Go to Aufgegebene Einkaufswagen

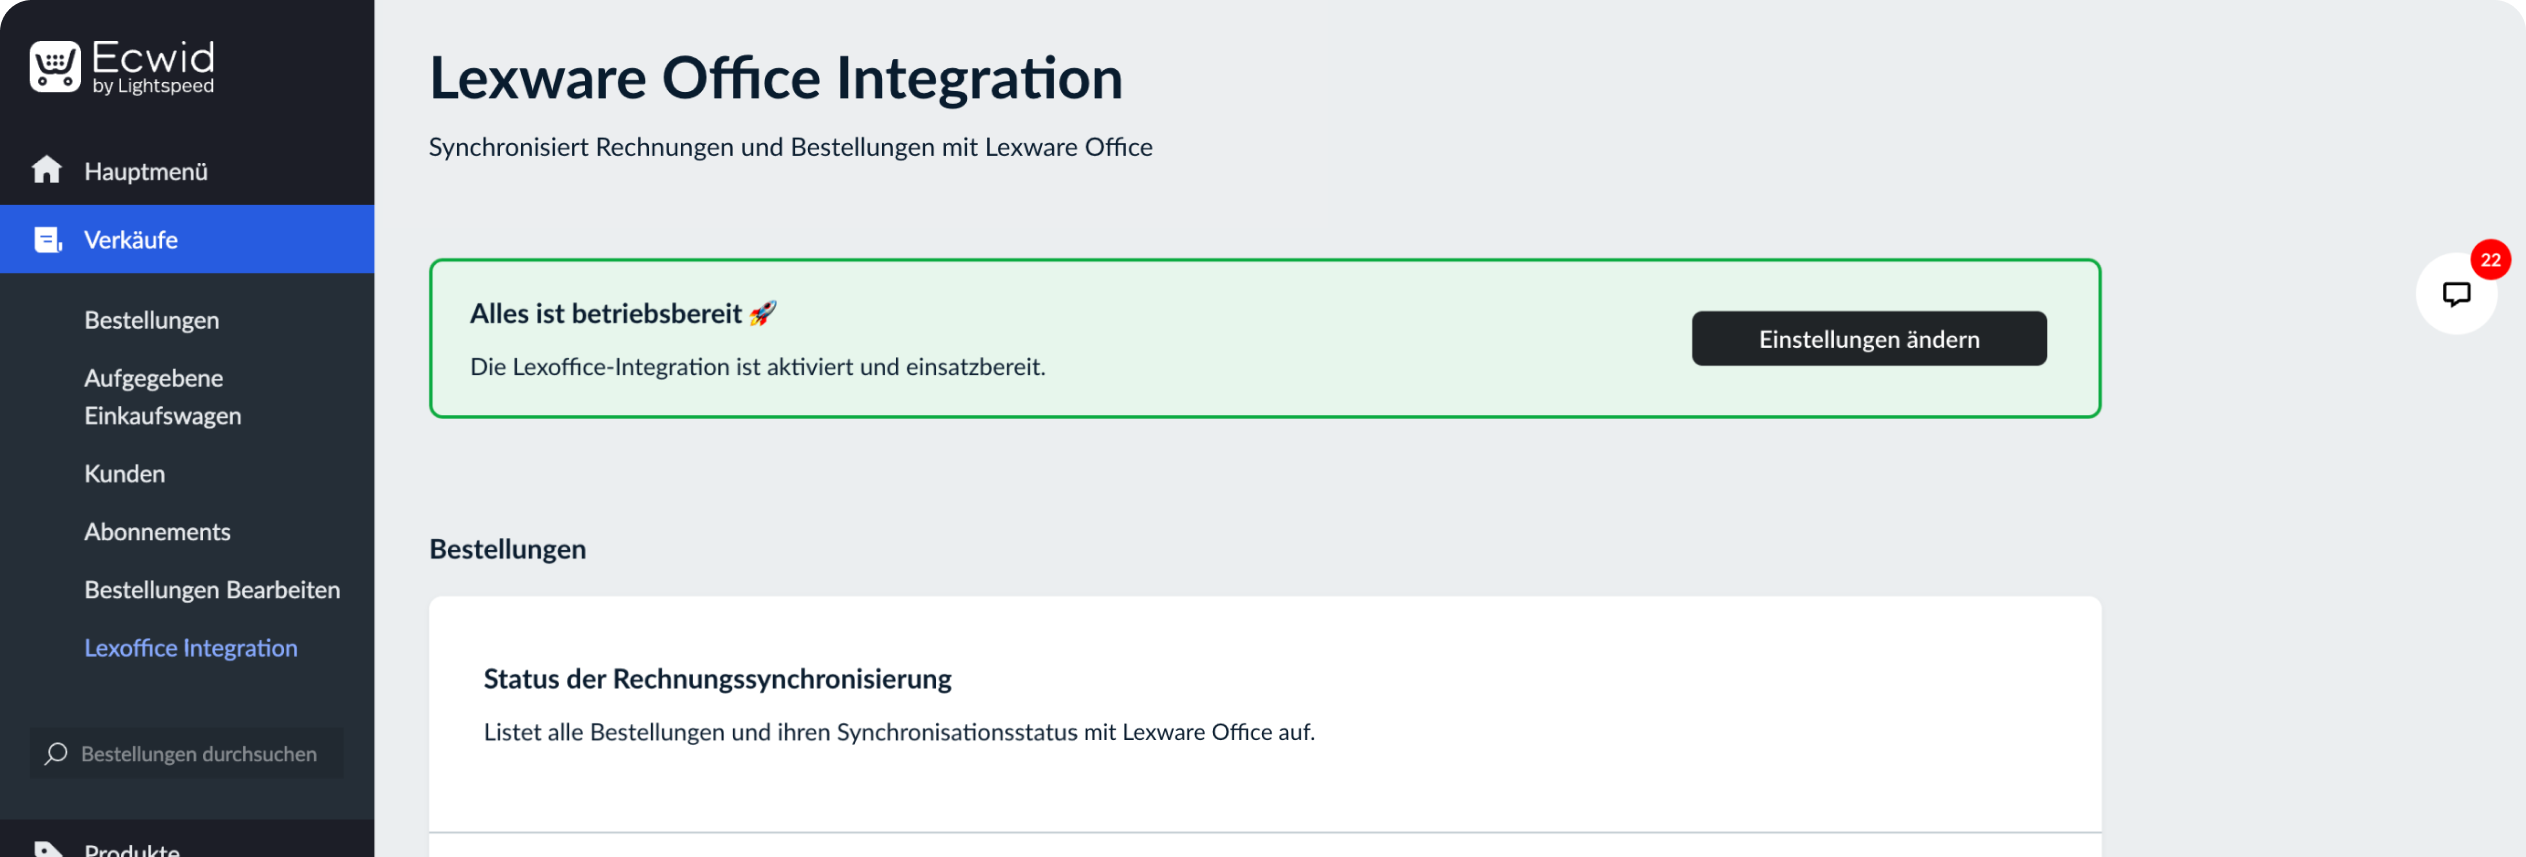pyautogui.click(x=163, y=397)
